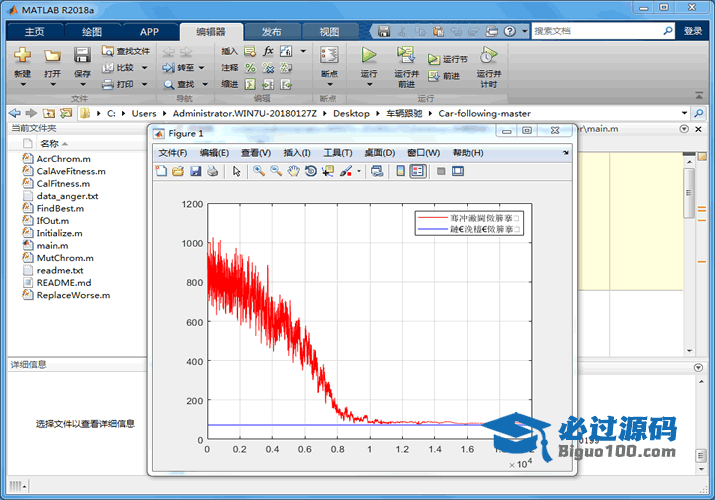Toggle the insert legend button

[x=418, y=171]
